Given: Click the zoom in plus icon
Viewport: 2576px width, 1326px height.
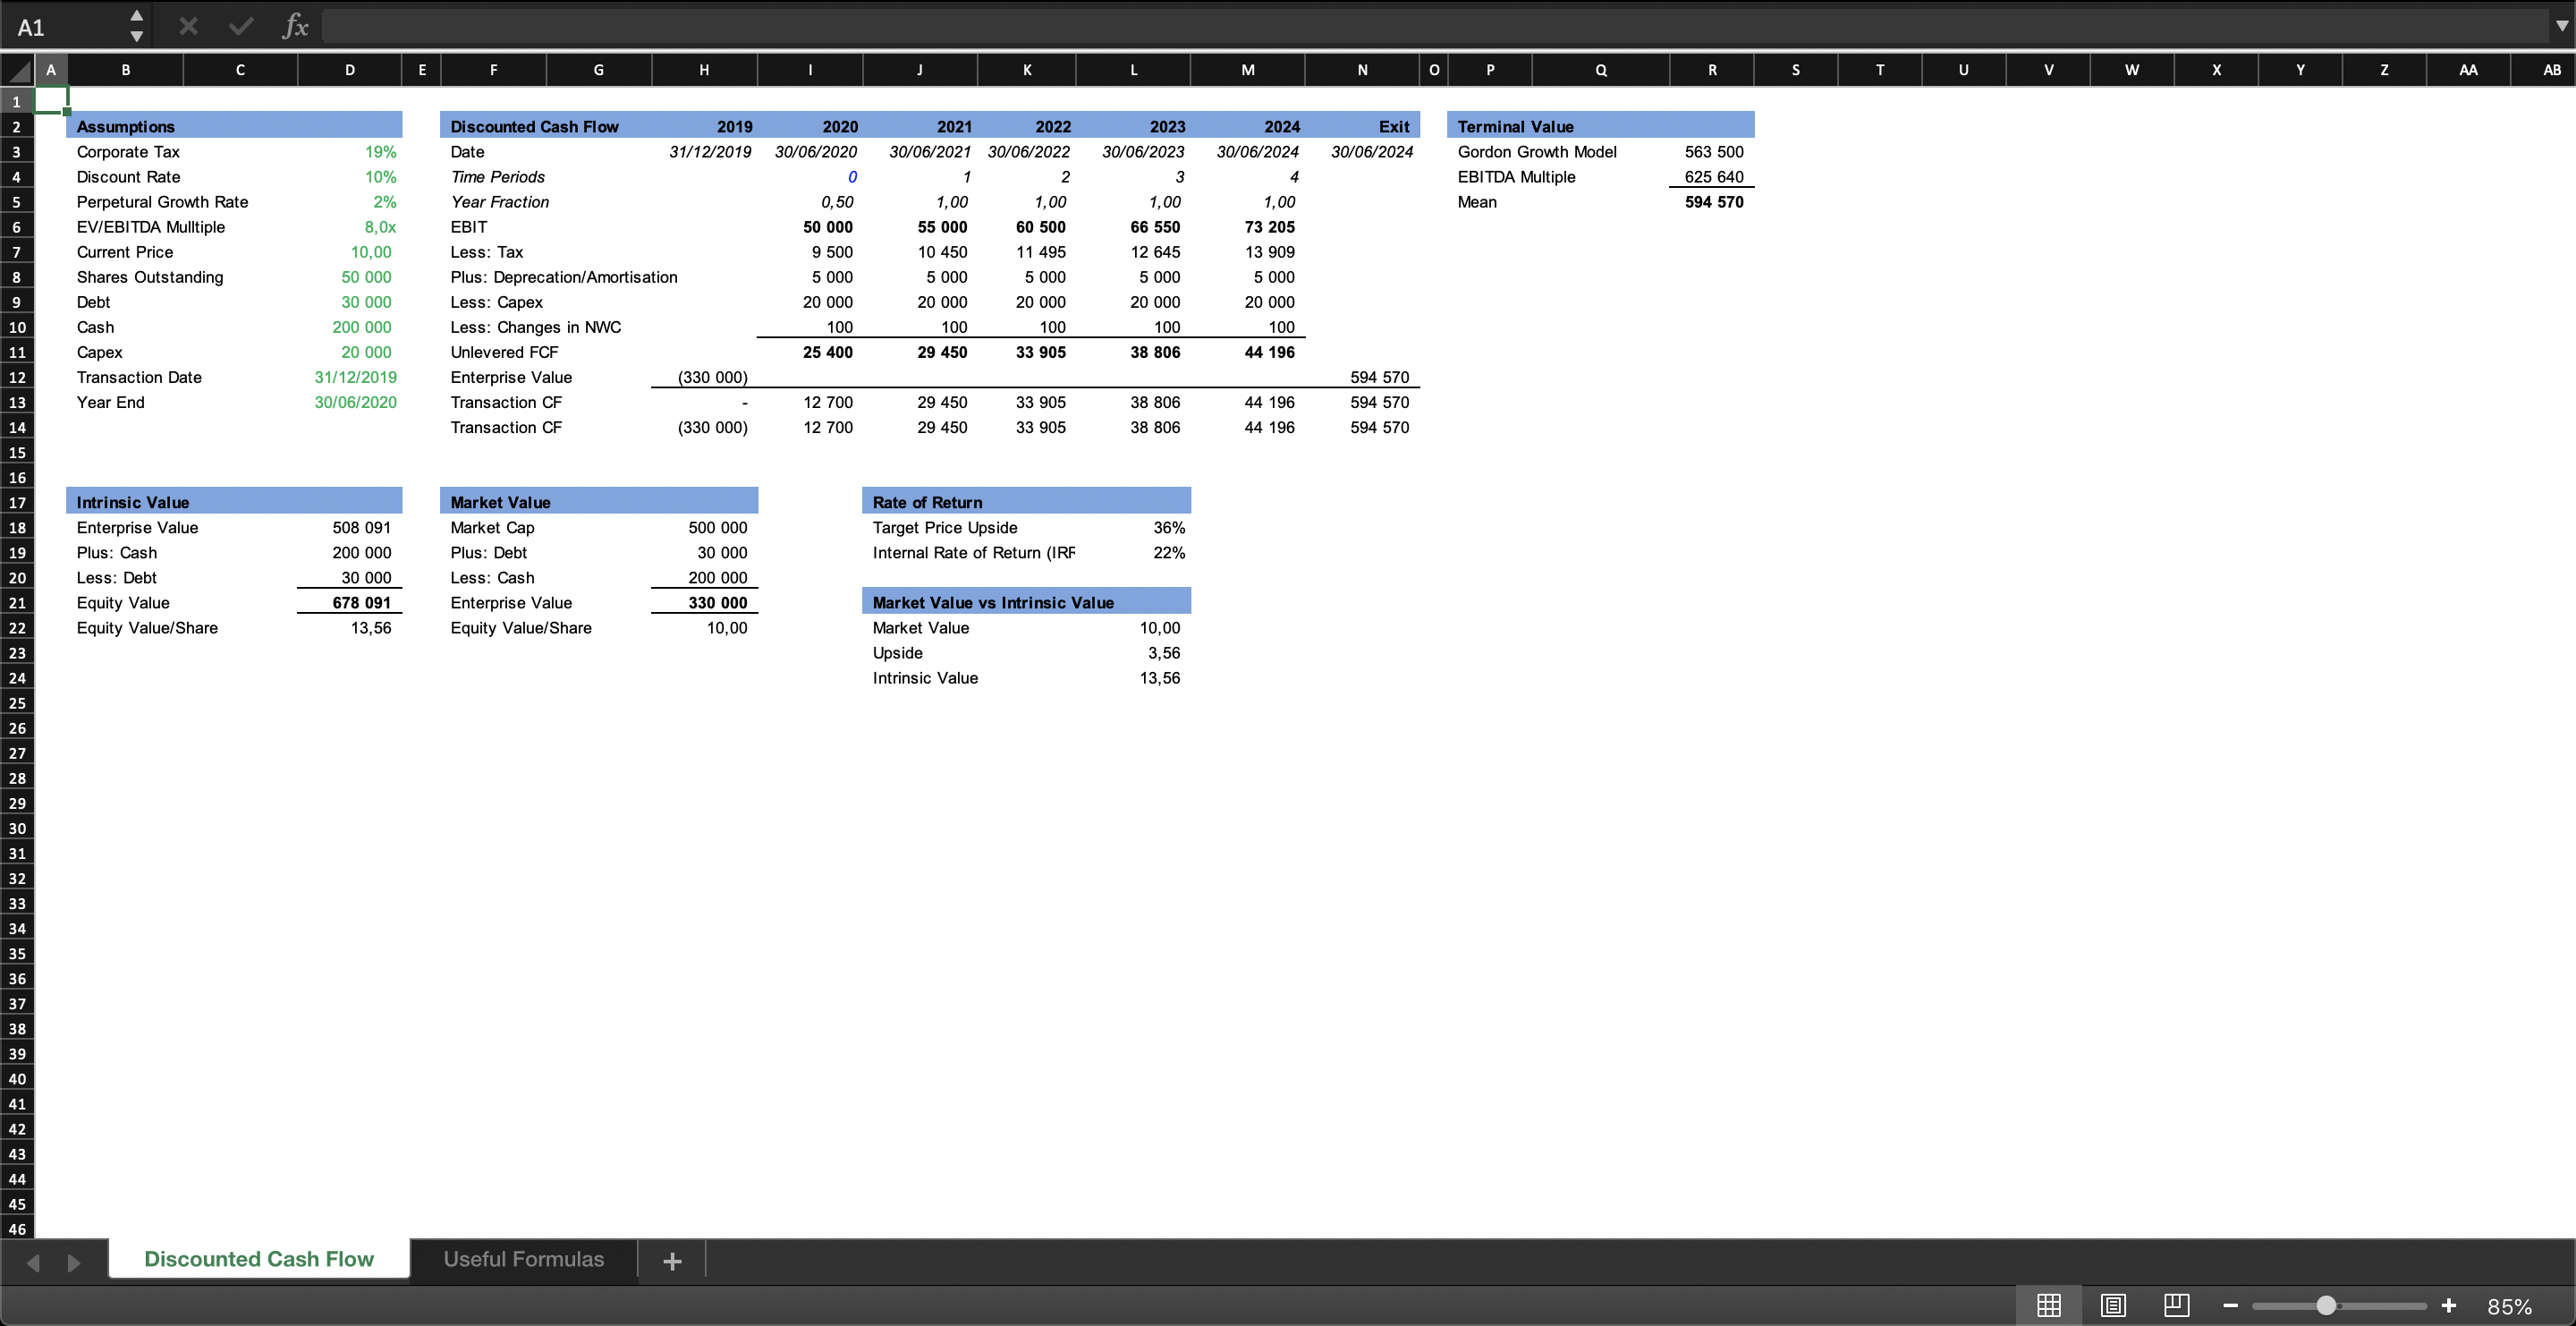Looking at the screenshot, I should (x=2449, y=1304).
